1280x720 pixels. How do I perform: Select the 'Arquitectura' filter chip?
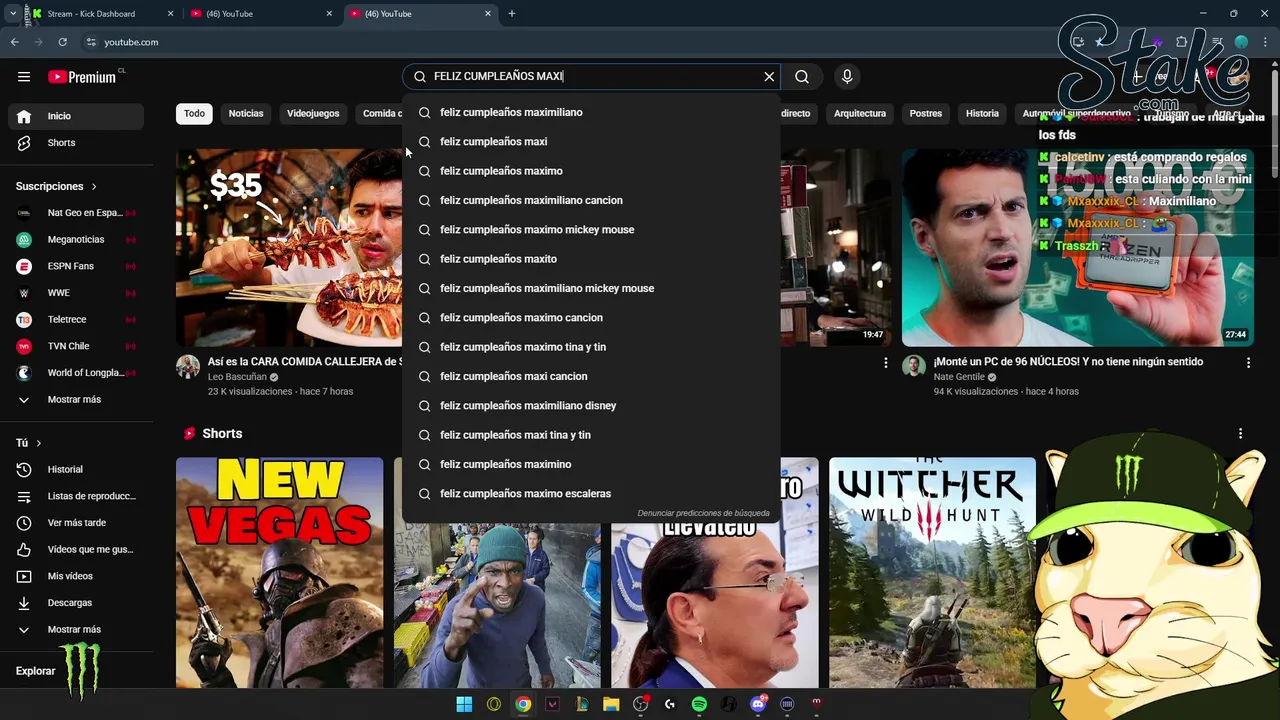click(860, 113)
